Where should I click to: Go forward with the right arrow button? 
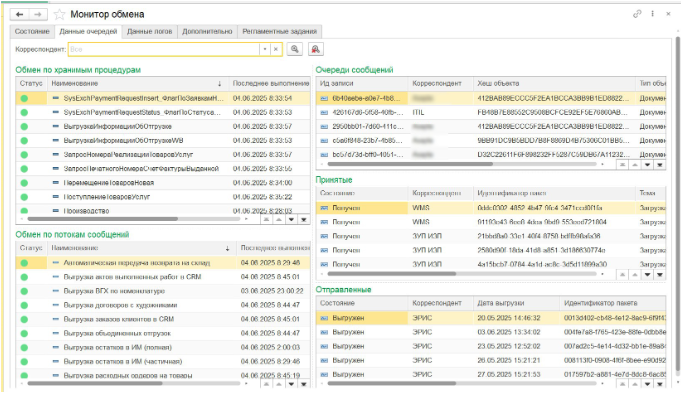pos(38,14)
